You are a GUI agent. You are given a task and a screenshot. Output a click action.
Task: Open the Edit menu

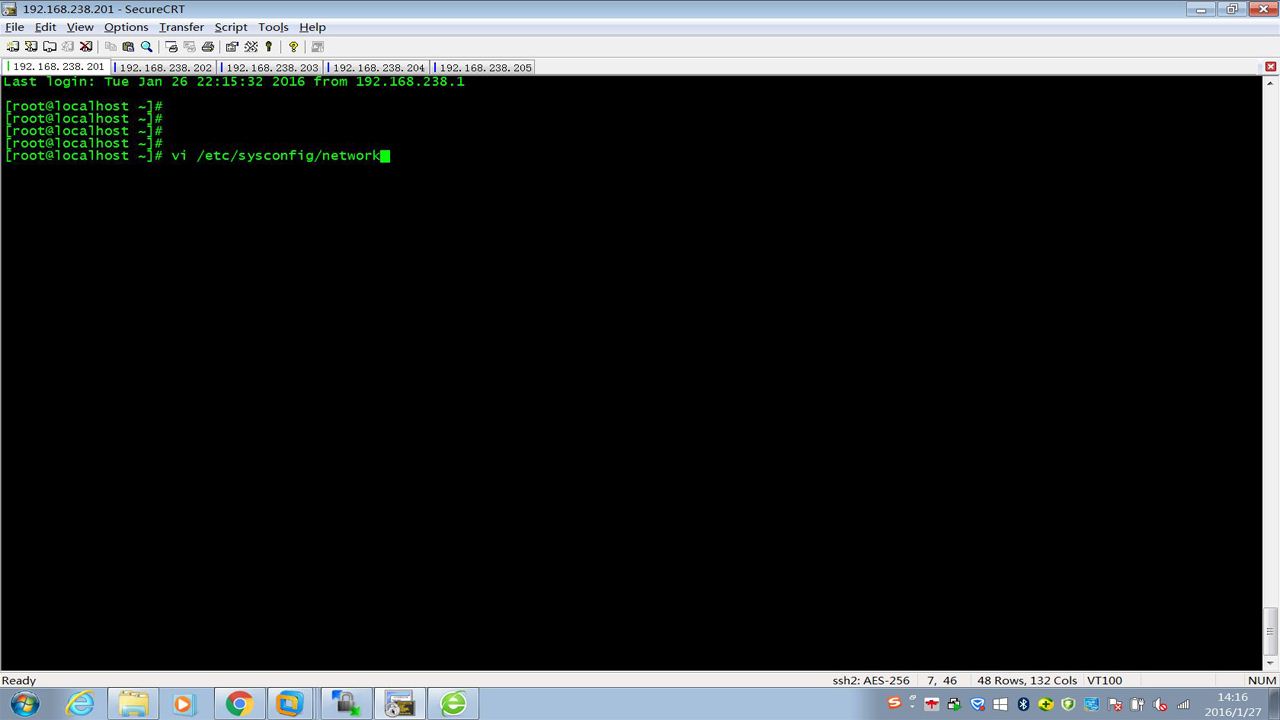click(x=45, y=27)
